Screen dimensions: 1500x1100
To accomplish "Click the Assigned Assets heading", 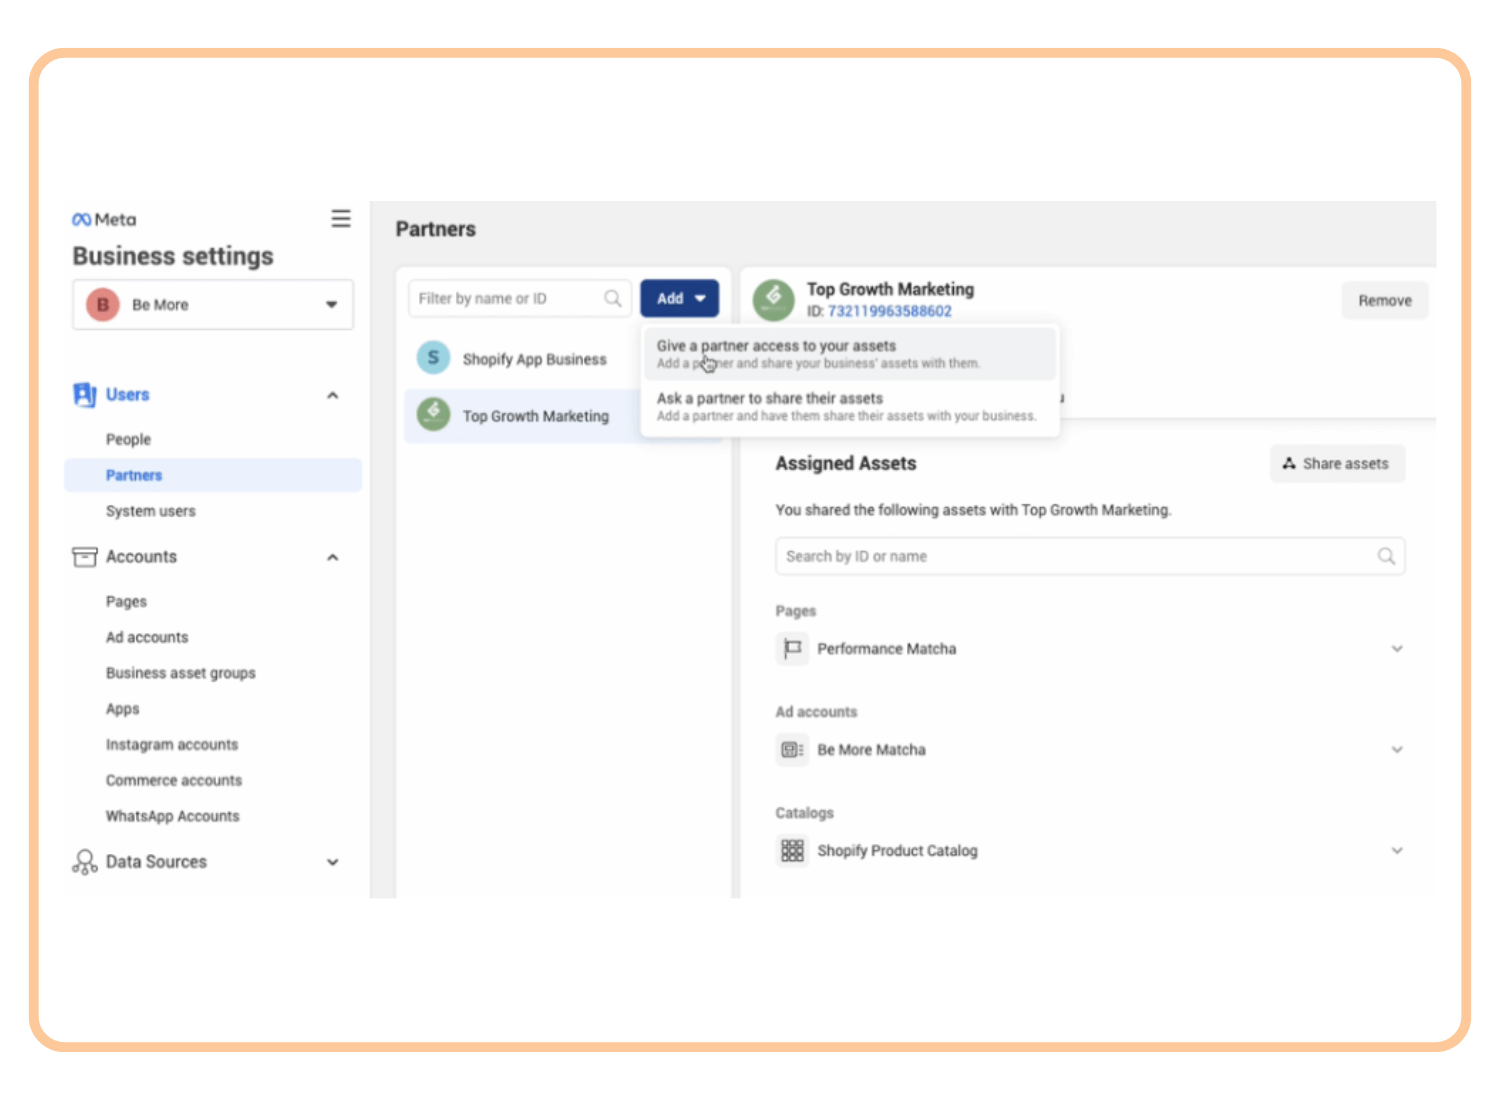I will pos(846,463).
